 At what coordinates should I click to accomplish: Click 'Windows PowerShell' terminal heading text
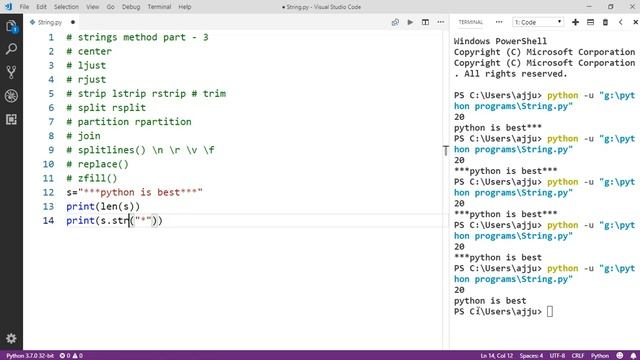tap(500, 41)
